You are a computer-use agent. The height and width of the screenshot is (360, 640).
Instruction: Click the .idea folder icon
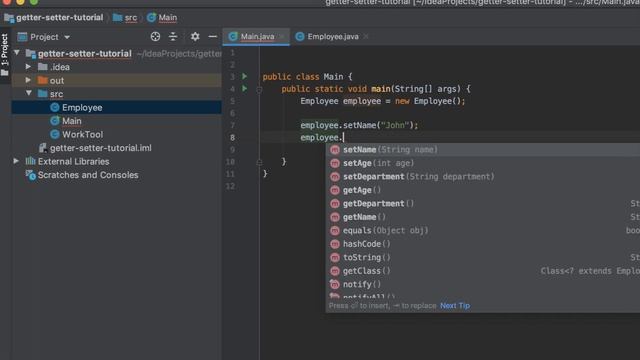pos(42,67)
